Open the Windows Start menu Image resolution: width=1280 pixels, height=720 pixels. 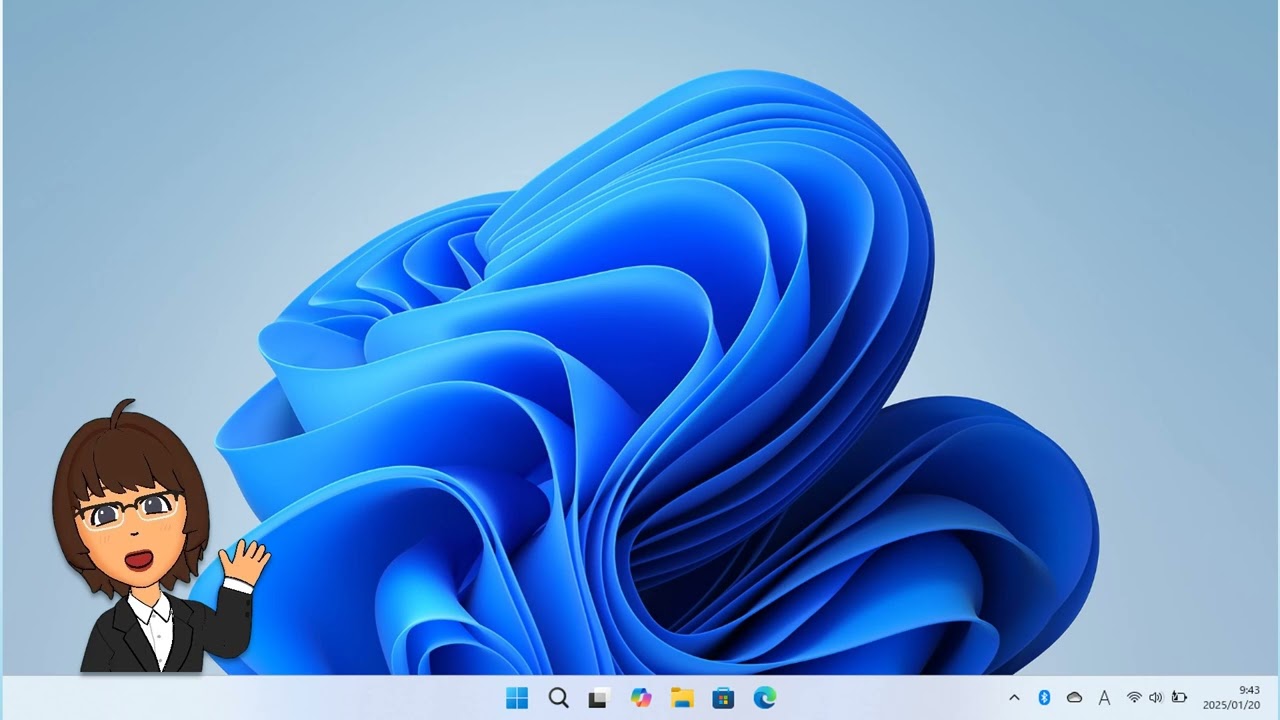(517, 698)
